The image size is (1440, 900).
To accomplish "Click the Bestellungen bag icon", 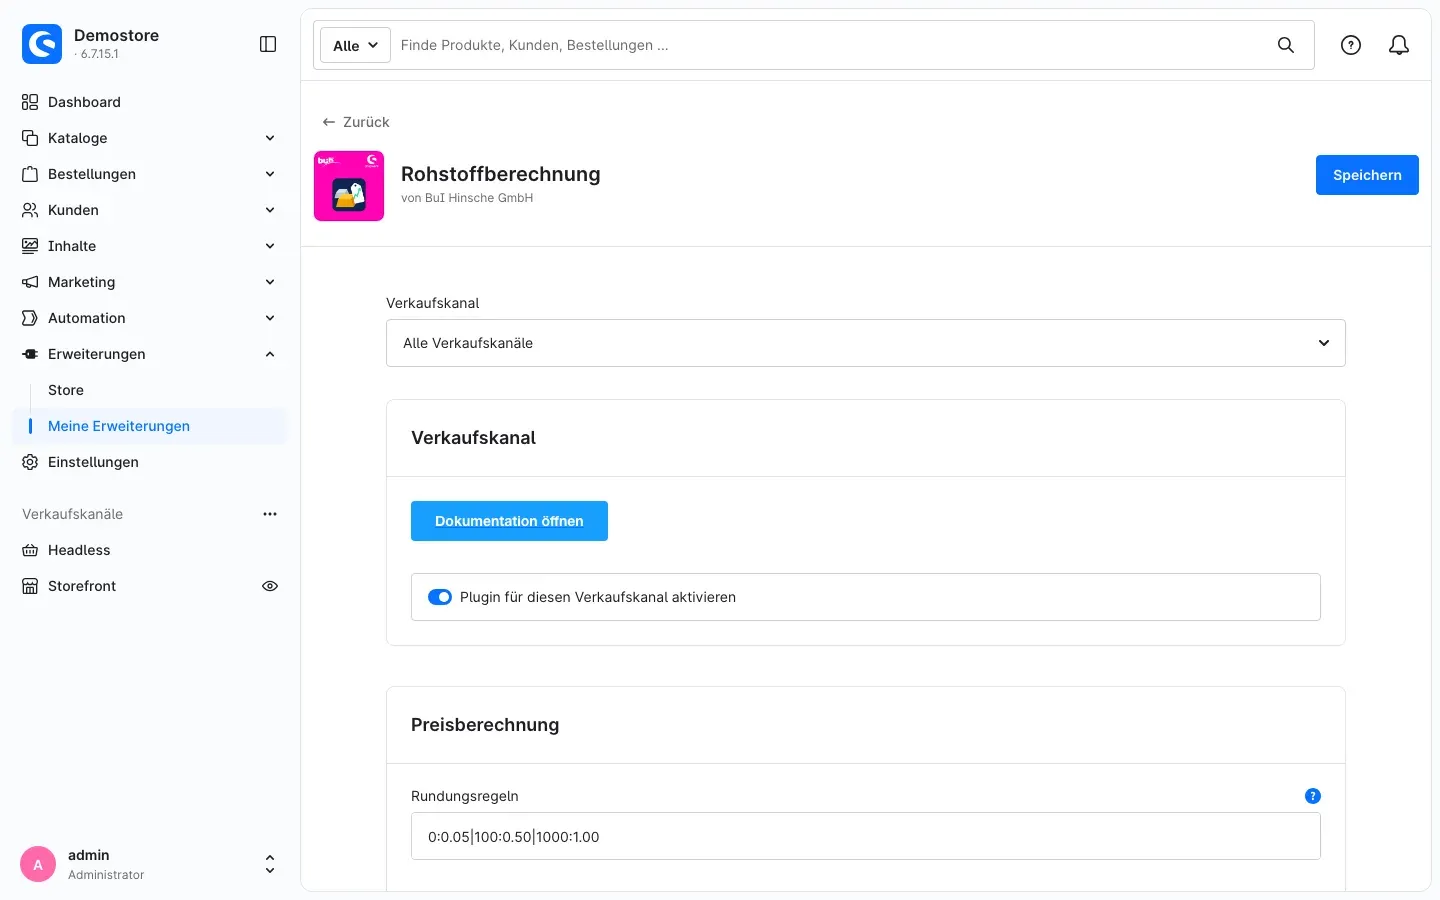I will pos(30,174).
